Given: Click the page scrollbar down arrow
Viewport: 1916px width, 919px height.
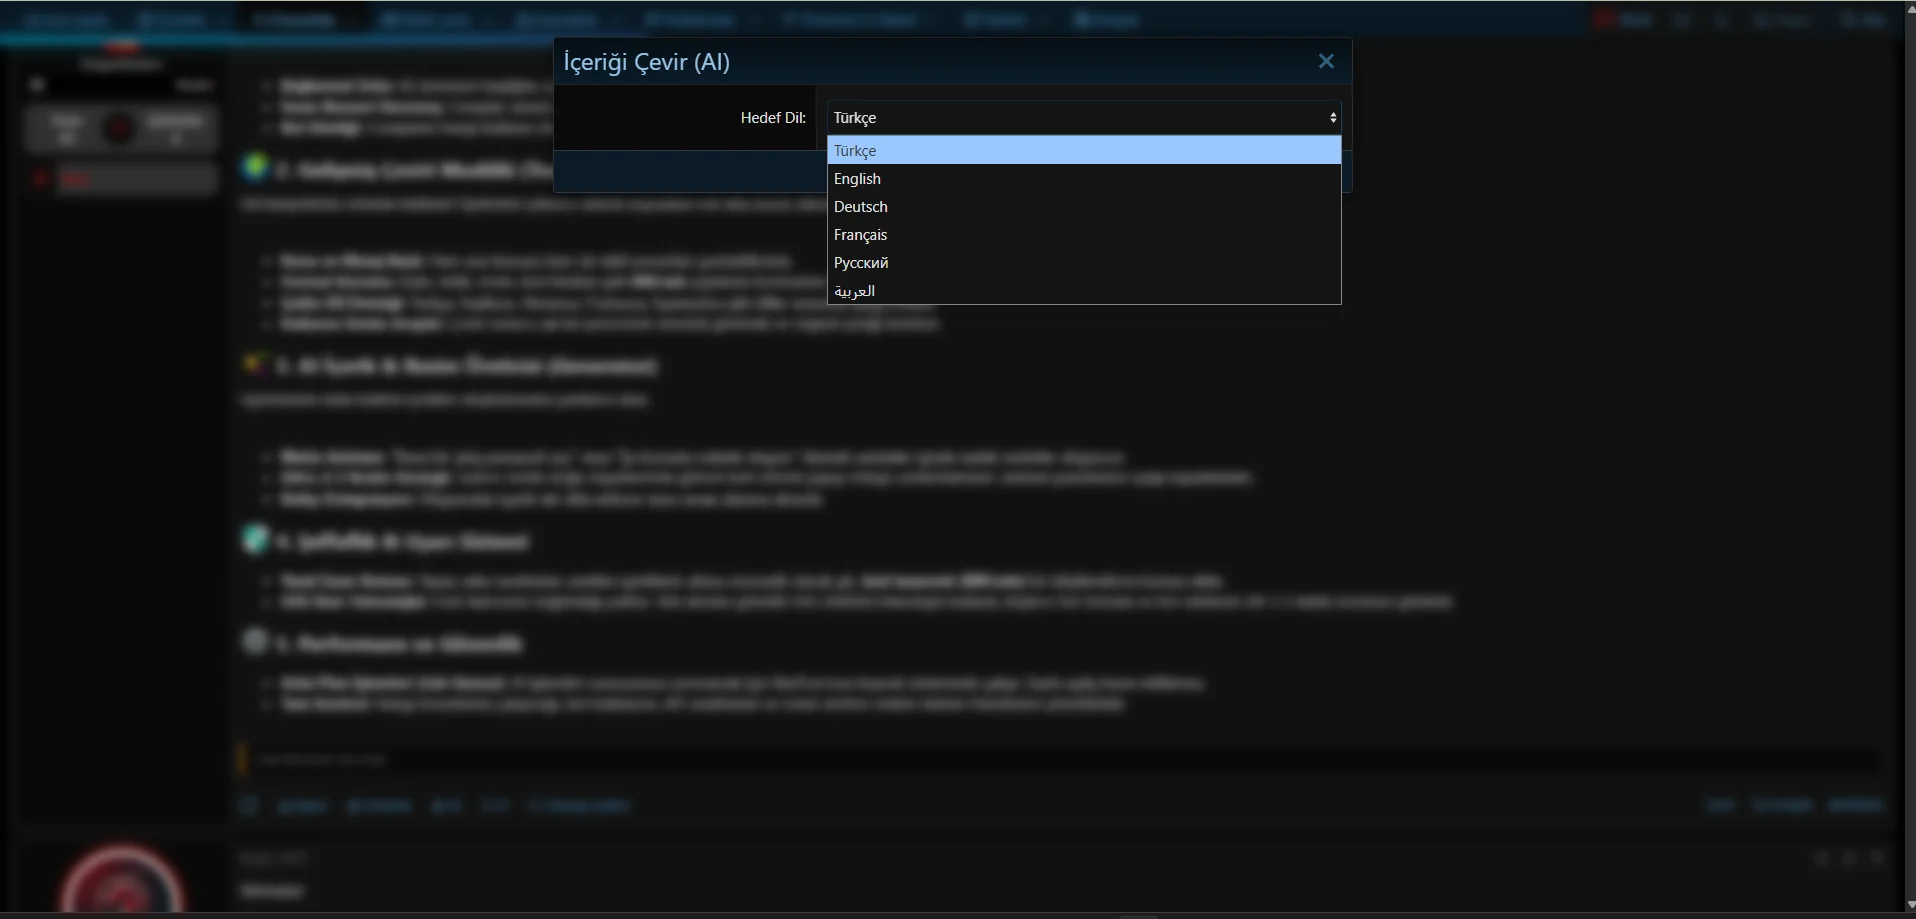Looking at the screenshot, I should pyautogui.click(x=1908, y=908).
